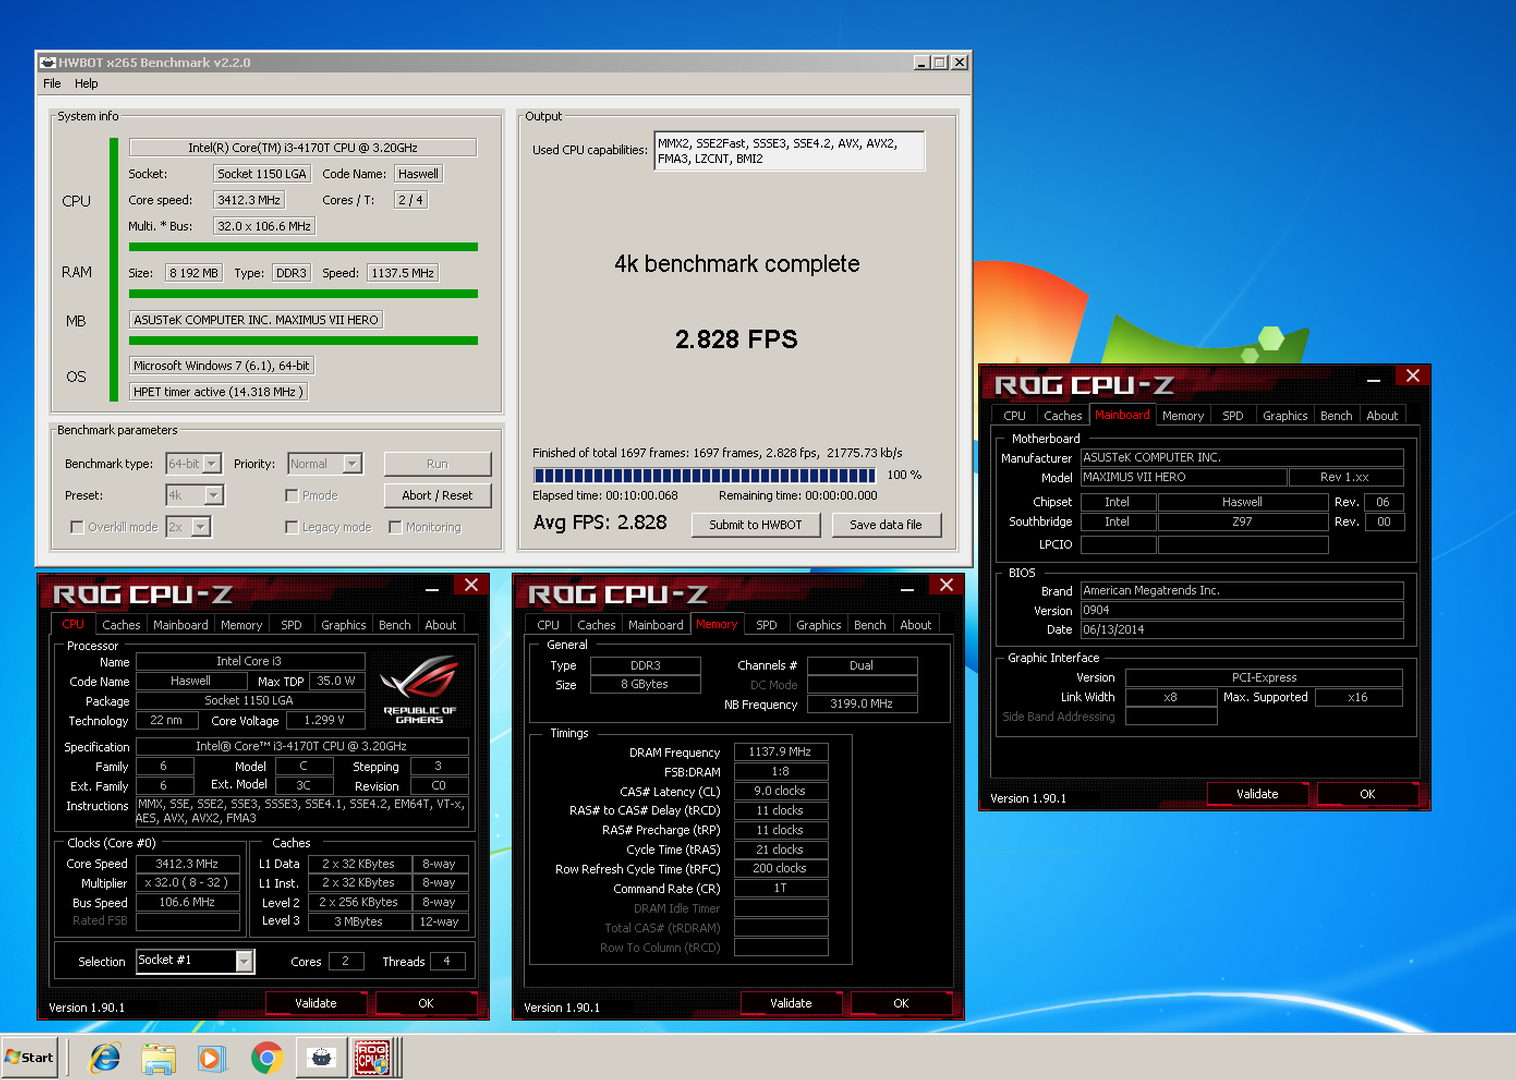Click Validate in the Mainboard window
Screen dimensions: 1516x1080
tap(1258, 794)
